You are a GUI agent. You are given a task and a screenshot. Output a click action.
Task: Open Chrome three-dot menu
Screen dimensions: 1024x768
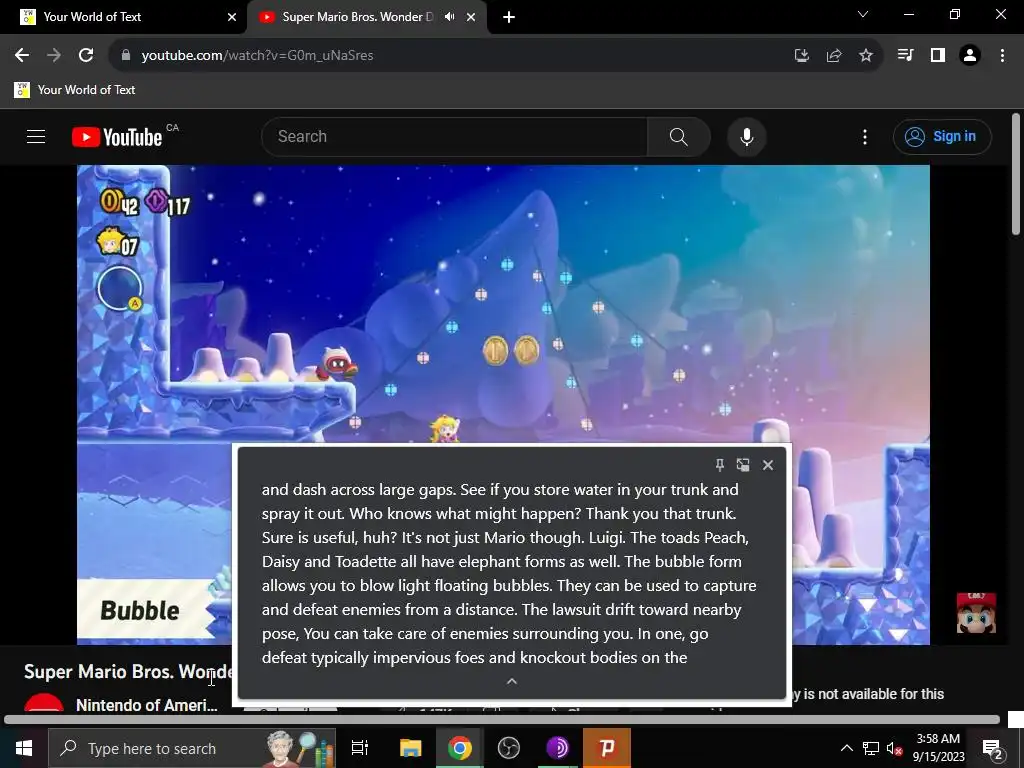point(1002,56)
